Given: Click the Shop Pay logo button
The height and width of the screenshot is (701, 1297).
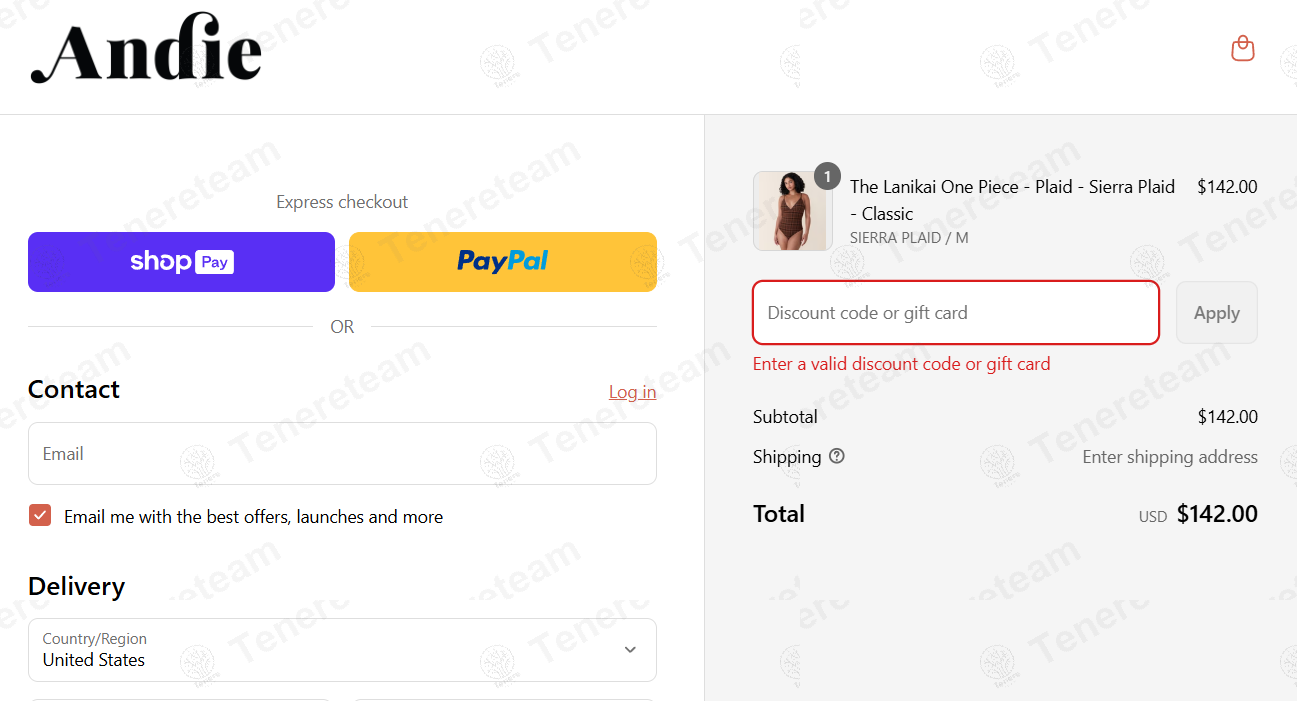Looking at the screenshot, I should [x=181, y=262].
